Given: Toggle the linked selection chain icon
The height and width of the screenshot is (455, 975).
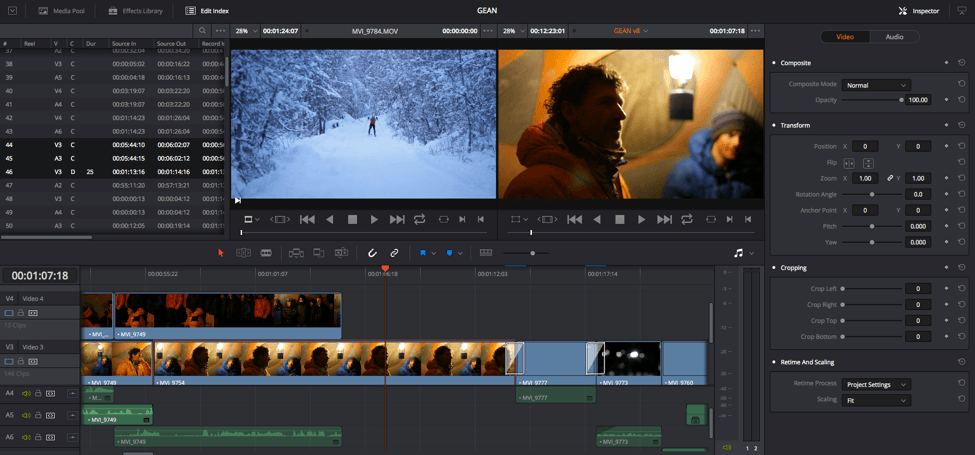Looking at the screenshot, I should [x=394, y=253].
